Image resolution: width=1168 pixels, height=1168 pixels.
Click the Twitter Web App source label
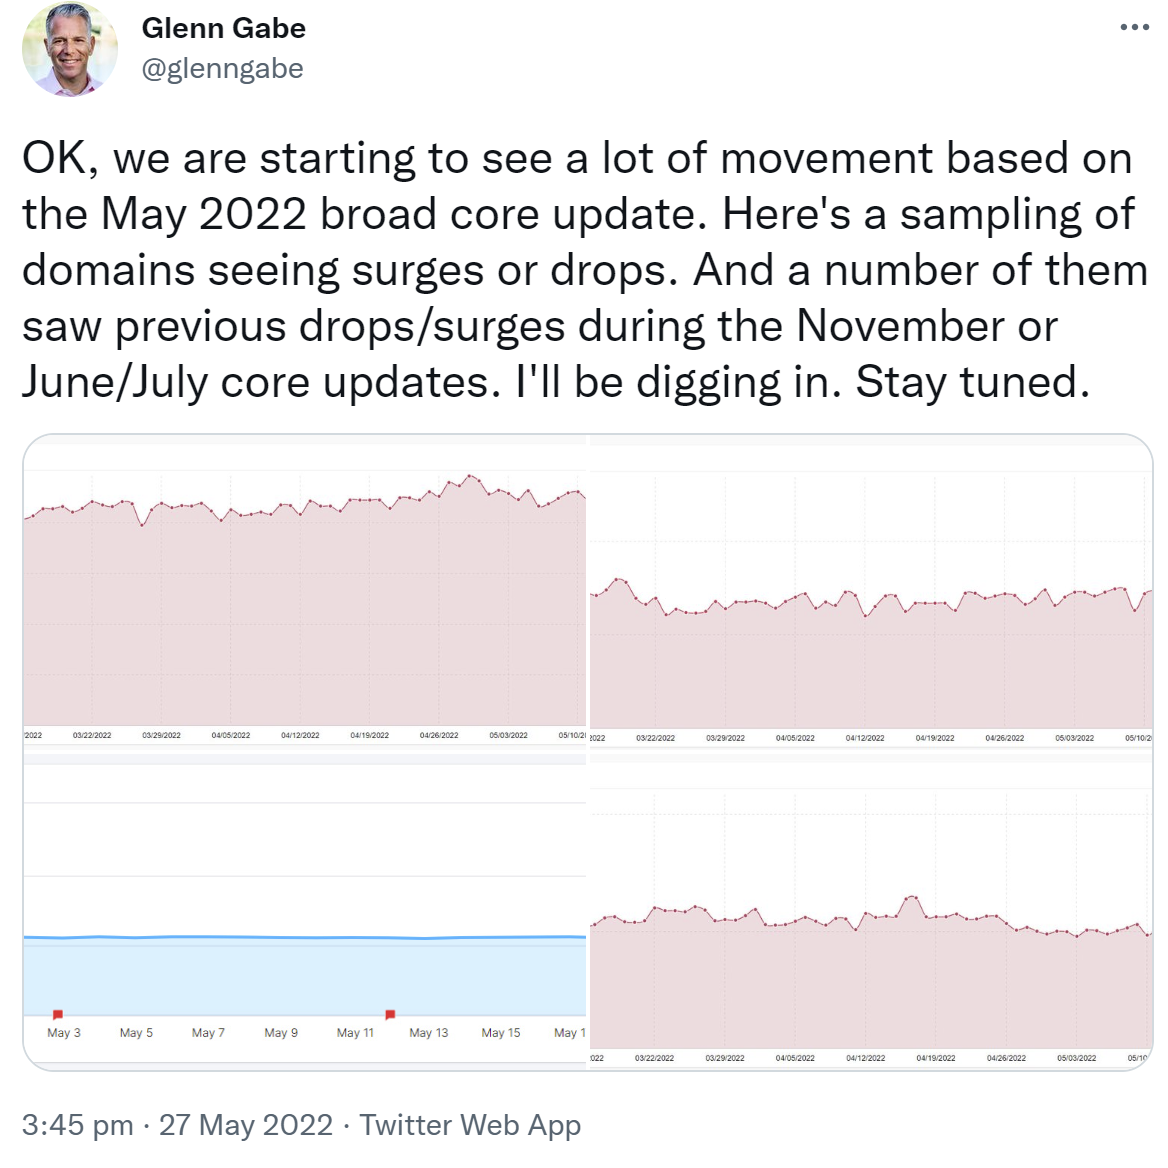coord(471,1124)
